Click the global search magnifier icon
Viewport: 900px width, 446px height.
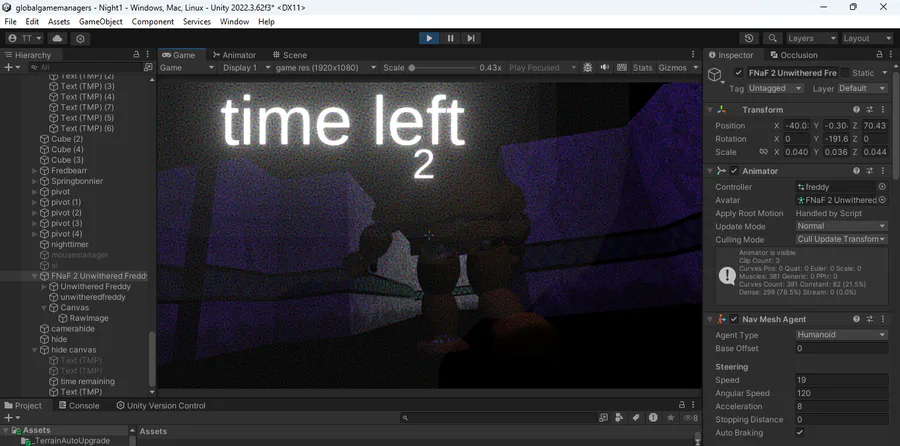click(x=773, y=38)
